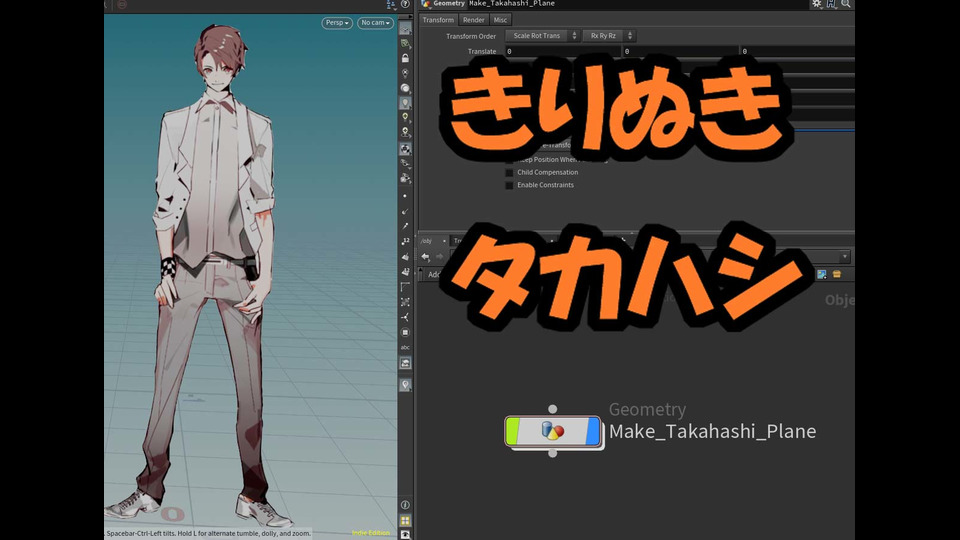Toggle the display materials checkered sphere icon
The image size is (960, 540).
pyautogui.click(x=405, y=149)
